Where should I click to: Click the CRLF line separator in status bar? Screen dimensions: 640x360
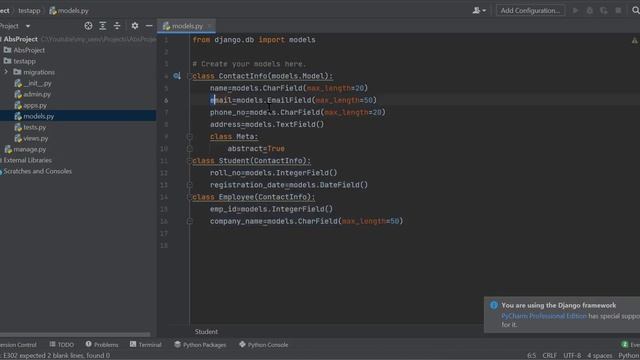(x=549, y=356)
